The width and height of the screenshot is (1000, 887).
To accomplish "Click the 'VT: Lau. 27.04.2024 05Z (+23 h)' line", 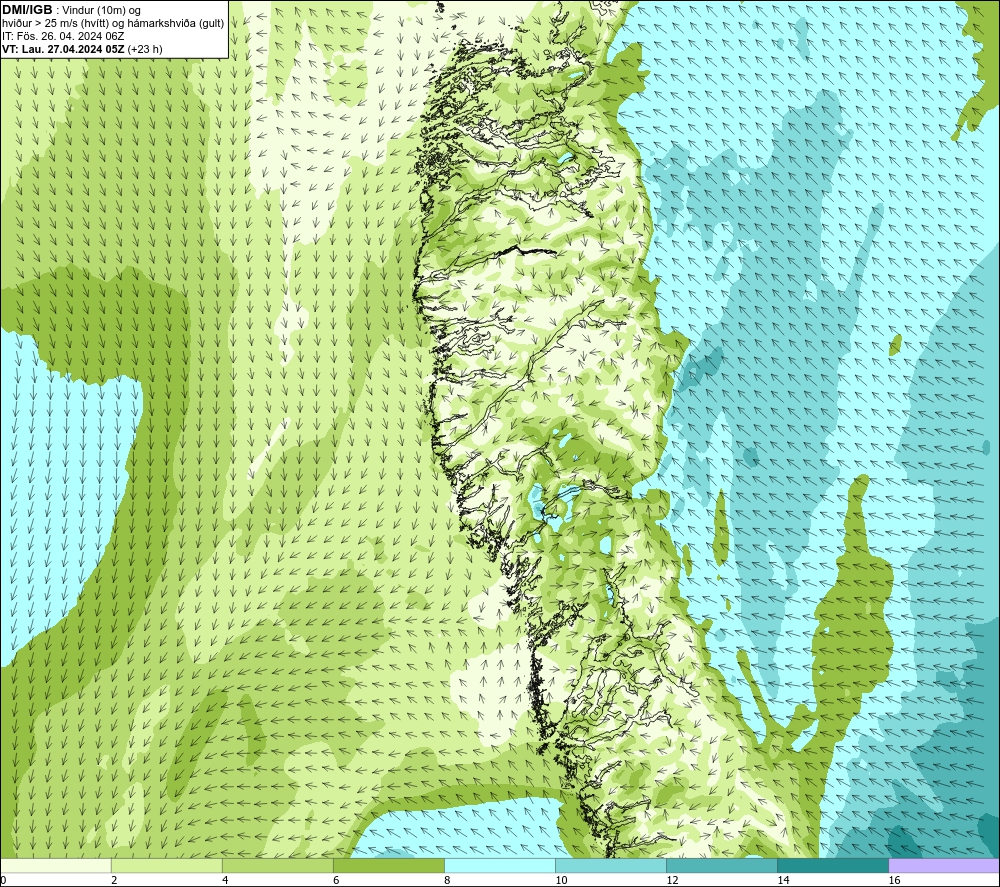I will pyautogui.click(x=82, y=49).
